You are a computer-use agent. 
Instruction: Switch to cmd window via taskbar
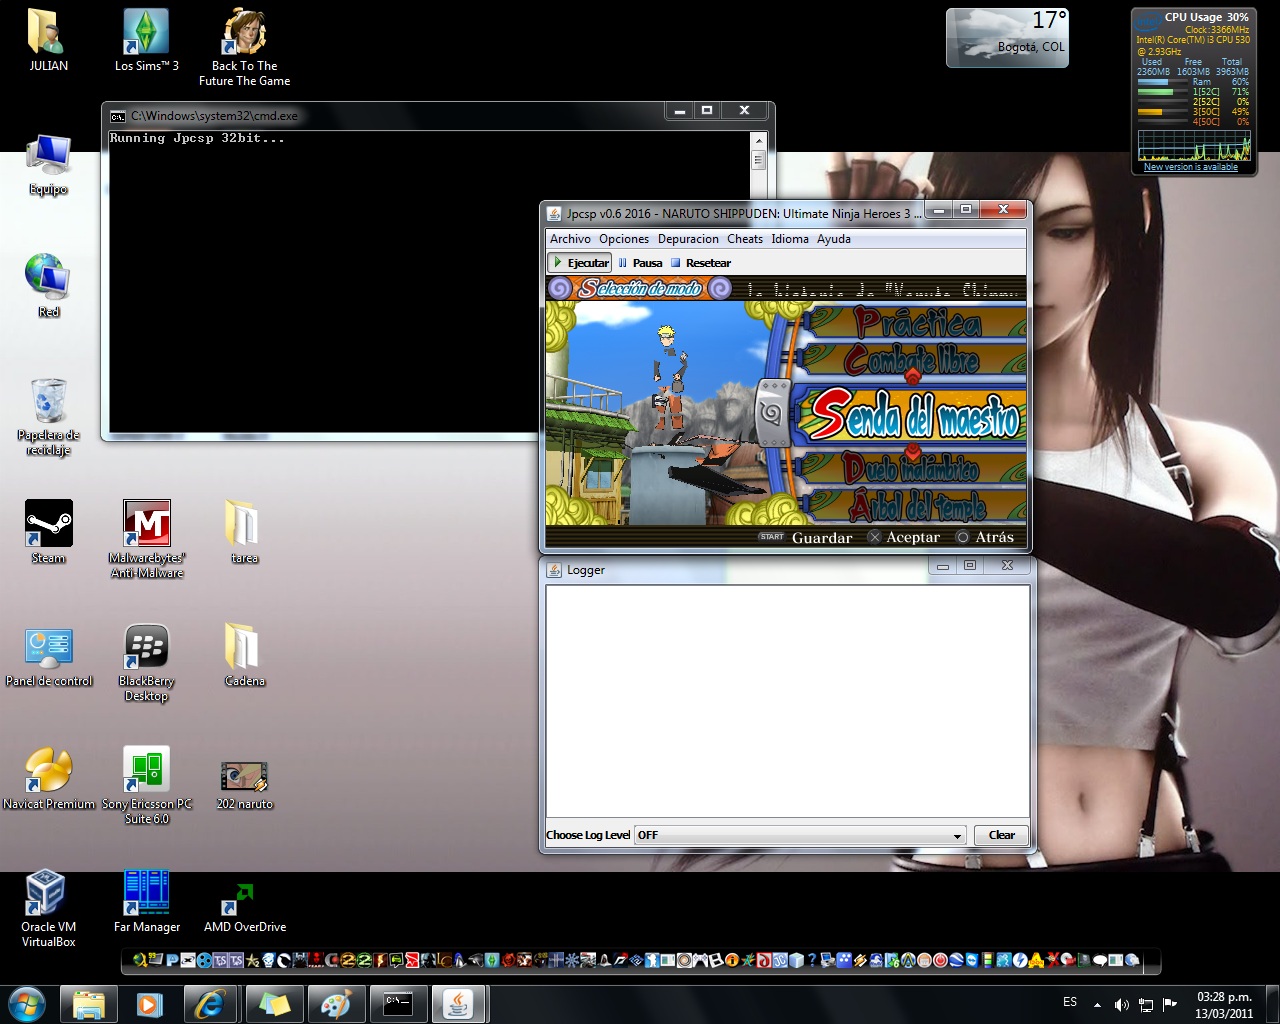pyautogui.click(x=397, y=1004)
